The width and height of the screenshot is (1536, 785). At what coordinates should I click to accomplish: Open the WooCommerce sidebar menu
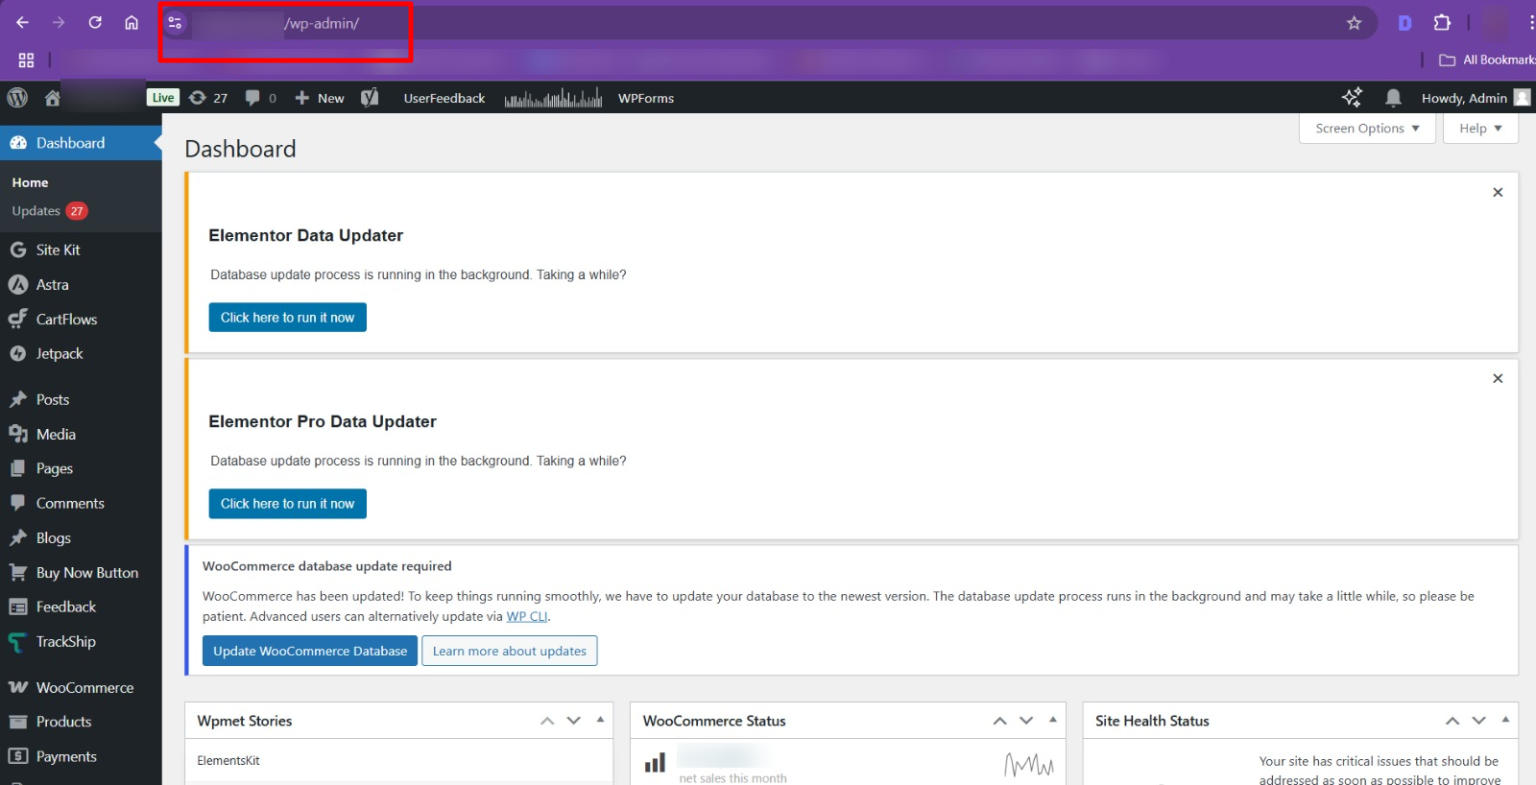coord(84,687)
